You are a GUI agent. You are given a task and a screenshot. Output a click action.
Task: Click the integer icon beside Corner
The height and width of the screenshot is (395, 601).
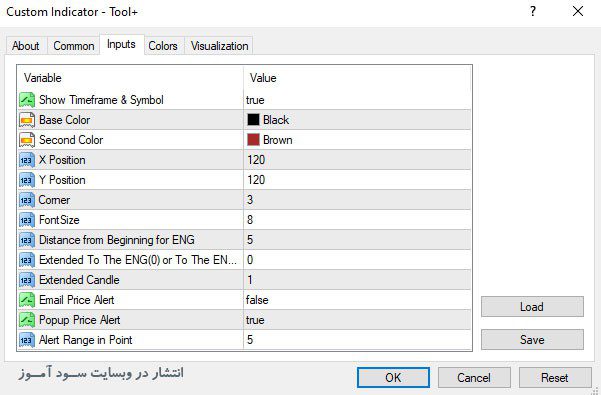(27, 200)
